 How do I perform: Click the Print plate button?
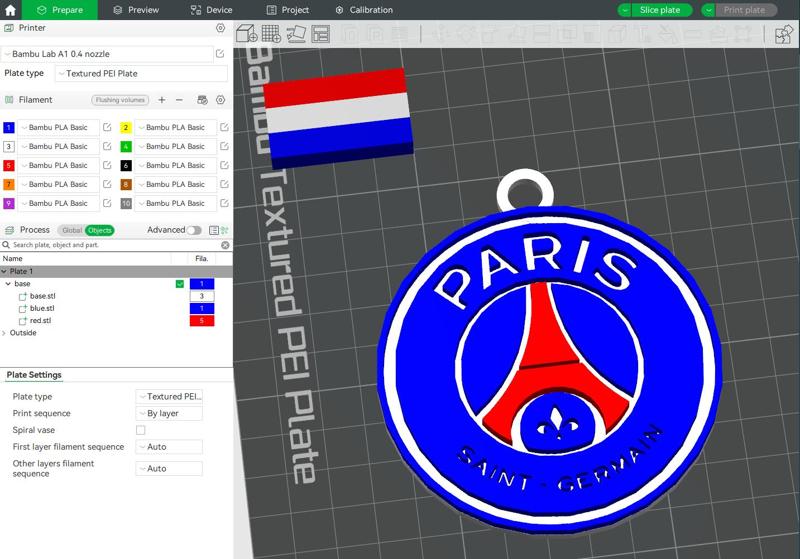(x=746, y=10)
